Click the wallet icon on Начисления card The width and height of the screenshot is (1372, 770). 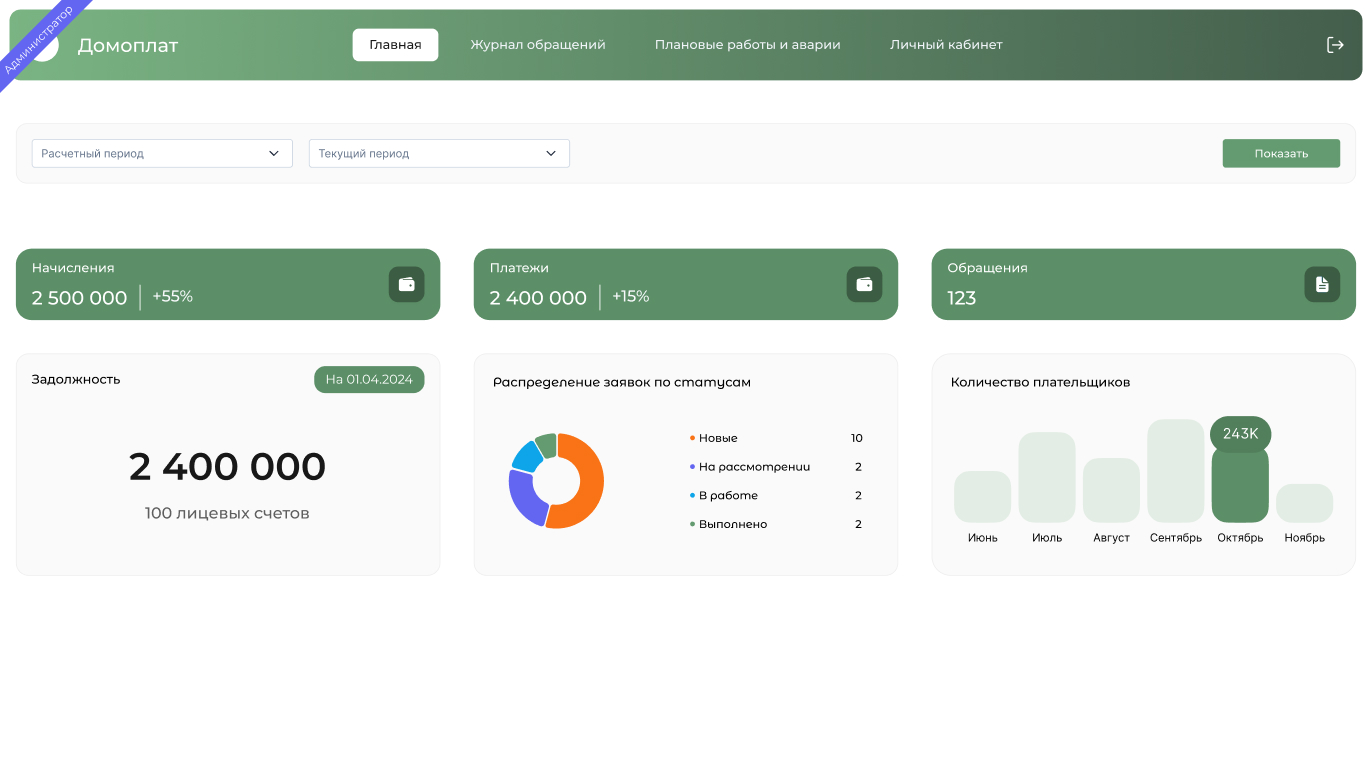(406, 284)
